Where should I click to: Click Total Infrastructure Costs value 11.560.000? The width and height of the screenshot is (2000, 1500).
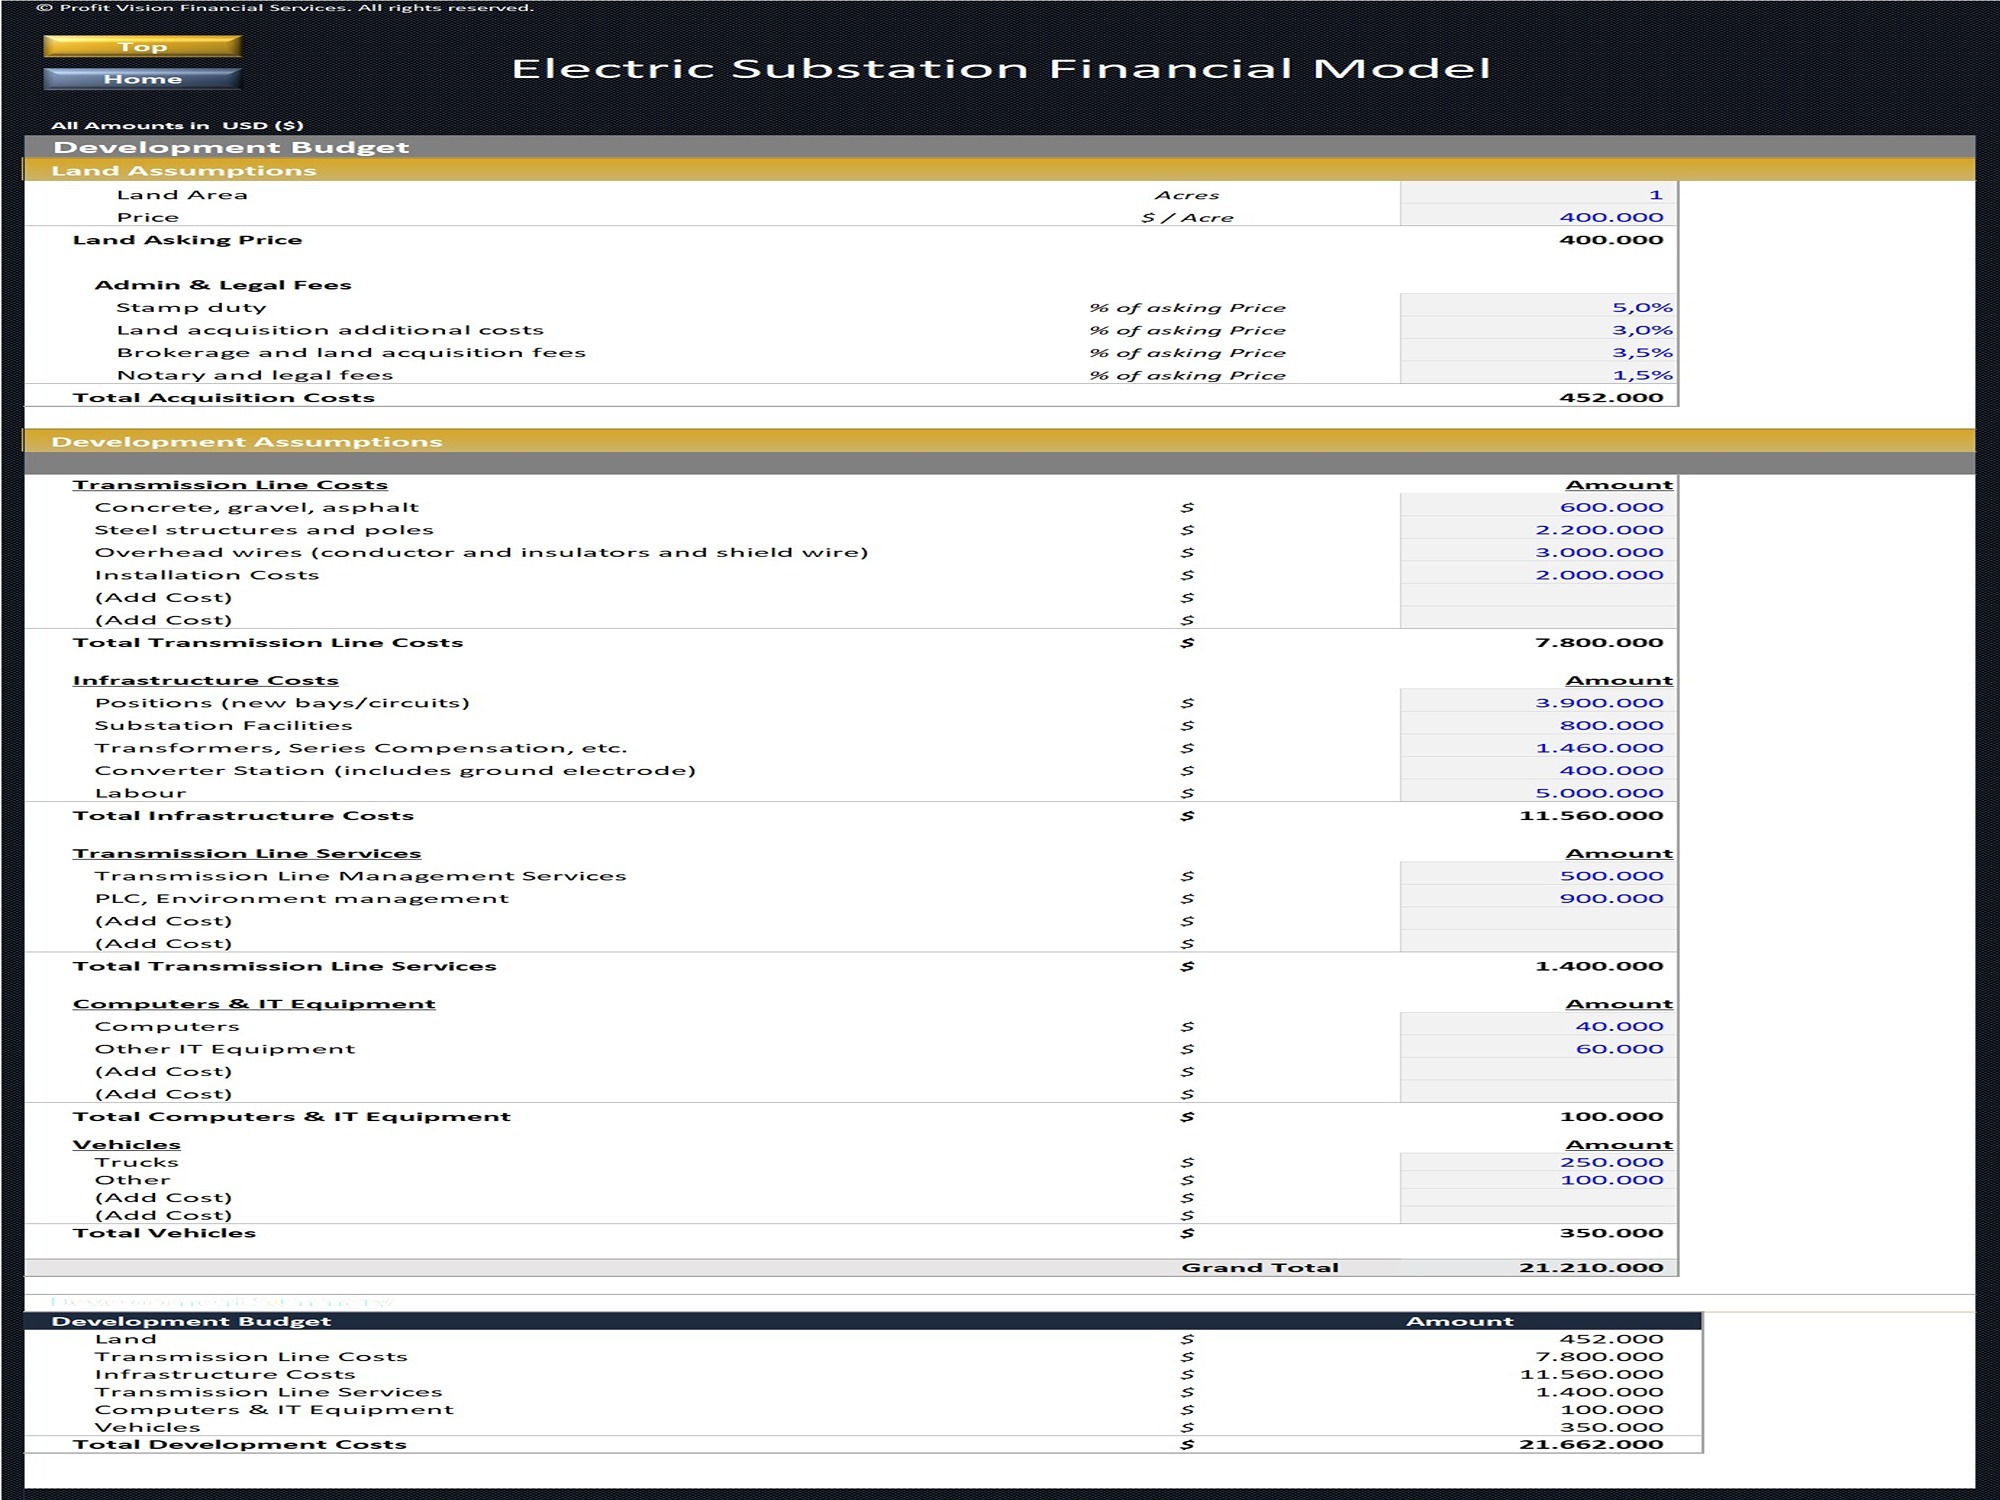click(x=1591, y=815)
